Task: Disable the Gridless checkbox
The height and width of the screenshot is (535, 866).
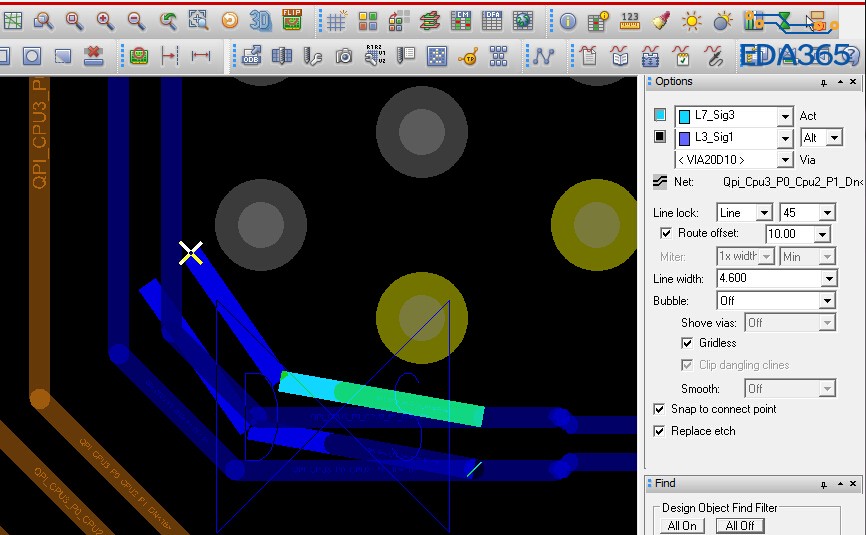Action: pyautogui.click(x=687, y=343)
